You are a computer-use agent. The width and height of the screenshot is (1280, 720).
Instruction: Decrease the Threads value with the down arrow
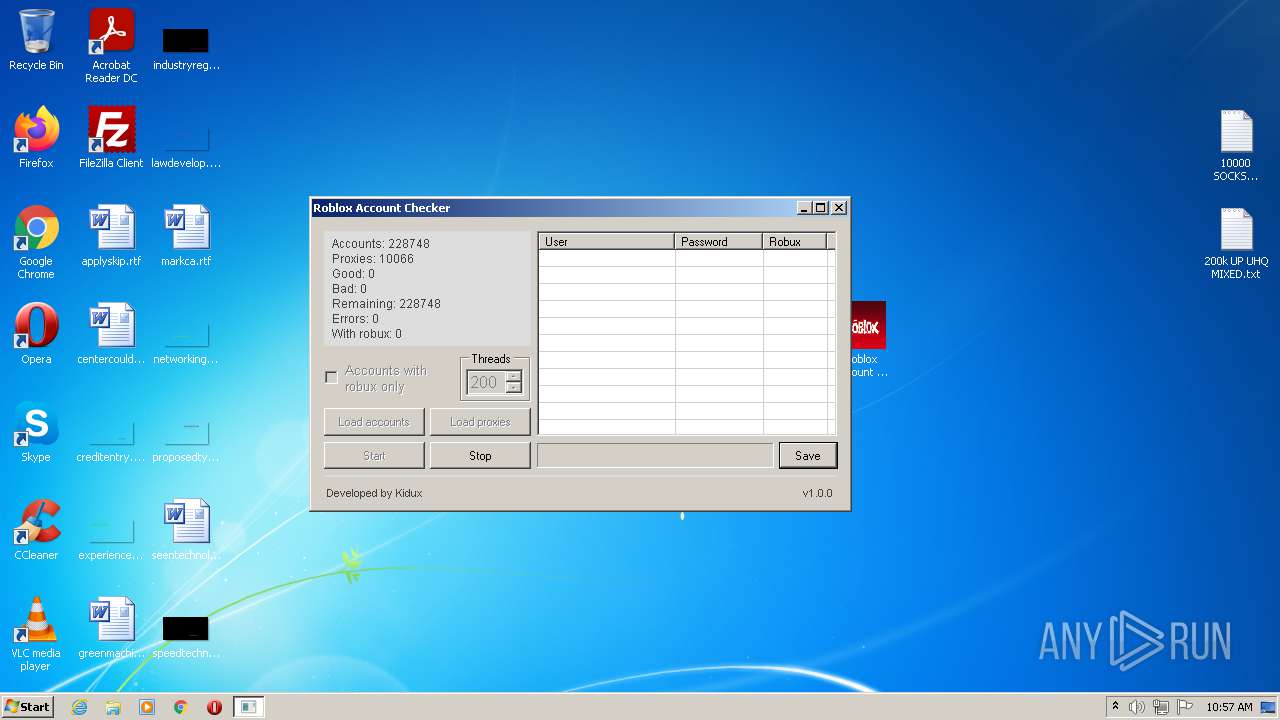pos(514,388)
